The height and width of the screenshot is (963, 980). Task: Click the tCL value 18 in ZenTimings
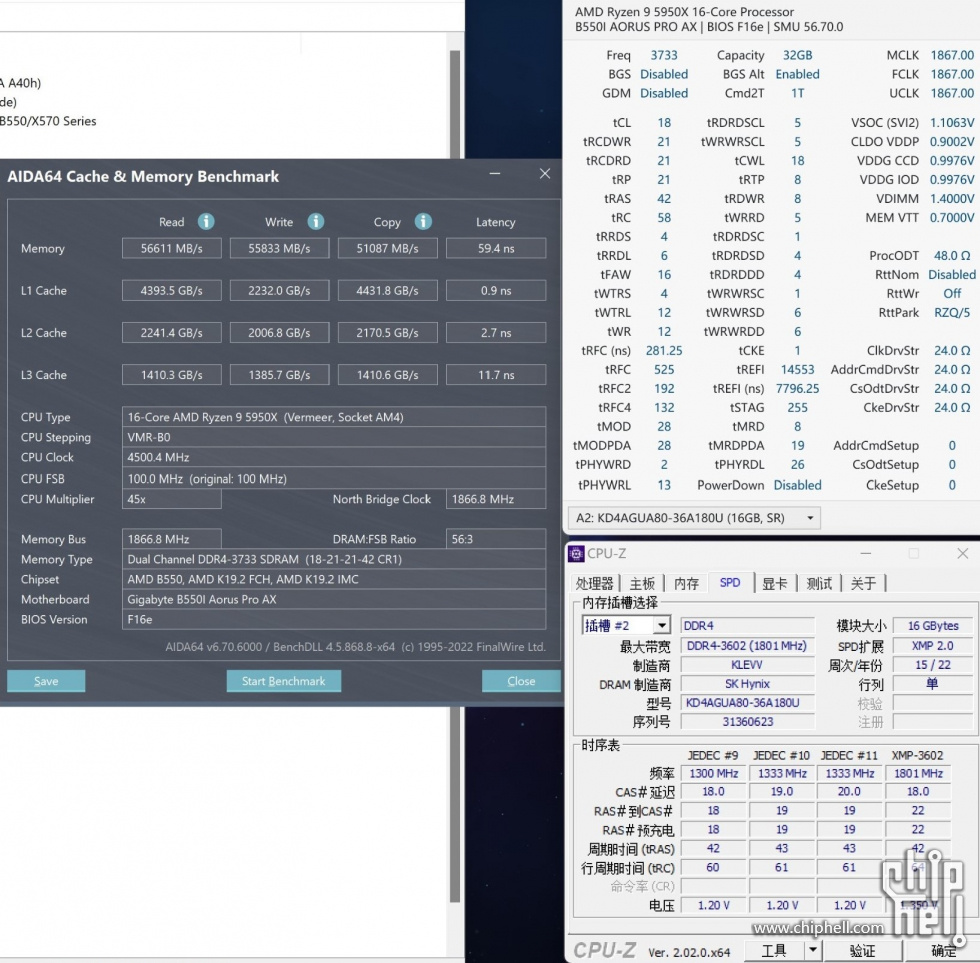664,123
